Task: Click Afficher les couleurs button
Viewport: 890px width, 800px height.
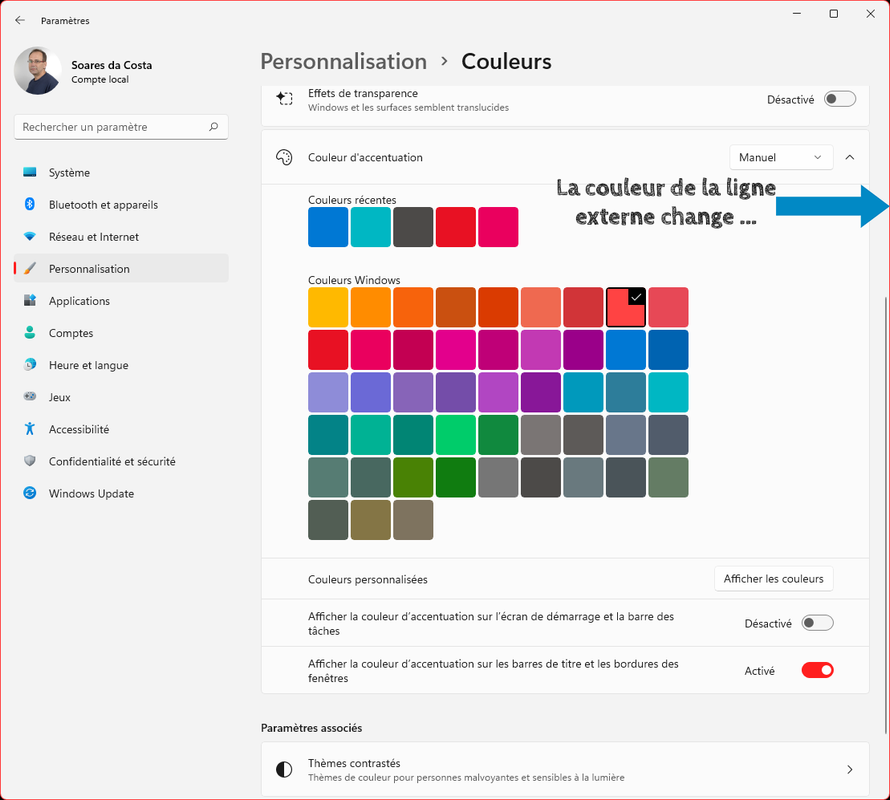Action: click(773, 579)
